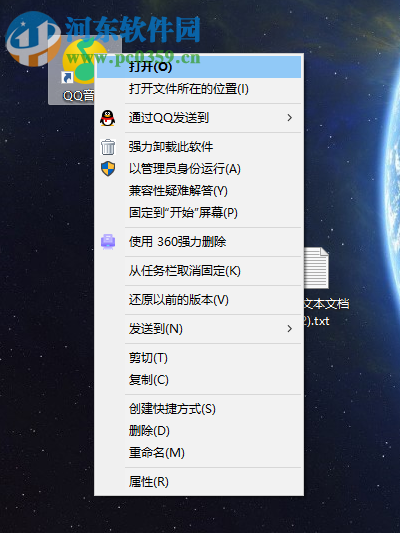Click the 文本文档 .txt file name label
Viewport: 402px width, 533px height.
[326, 312]
